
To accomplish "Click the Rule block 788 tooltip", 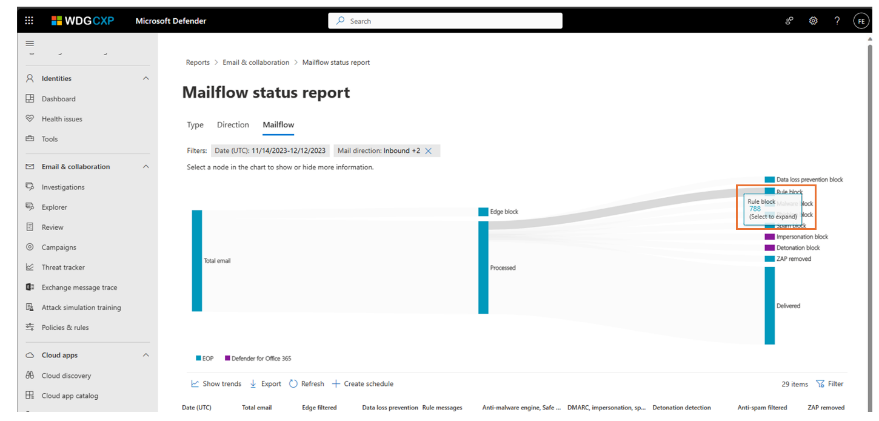I will (x=772, y=209).
